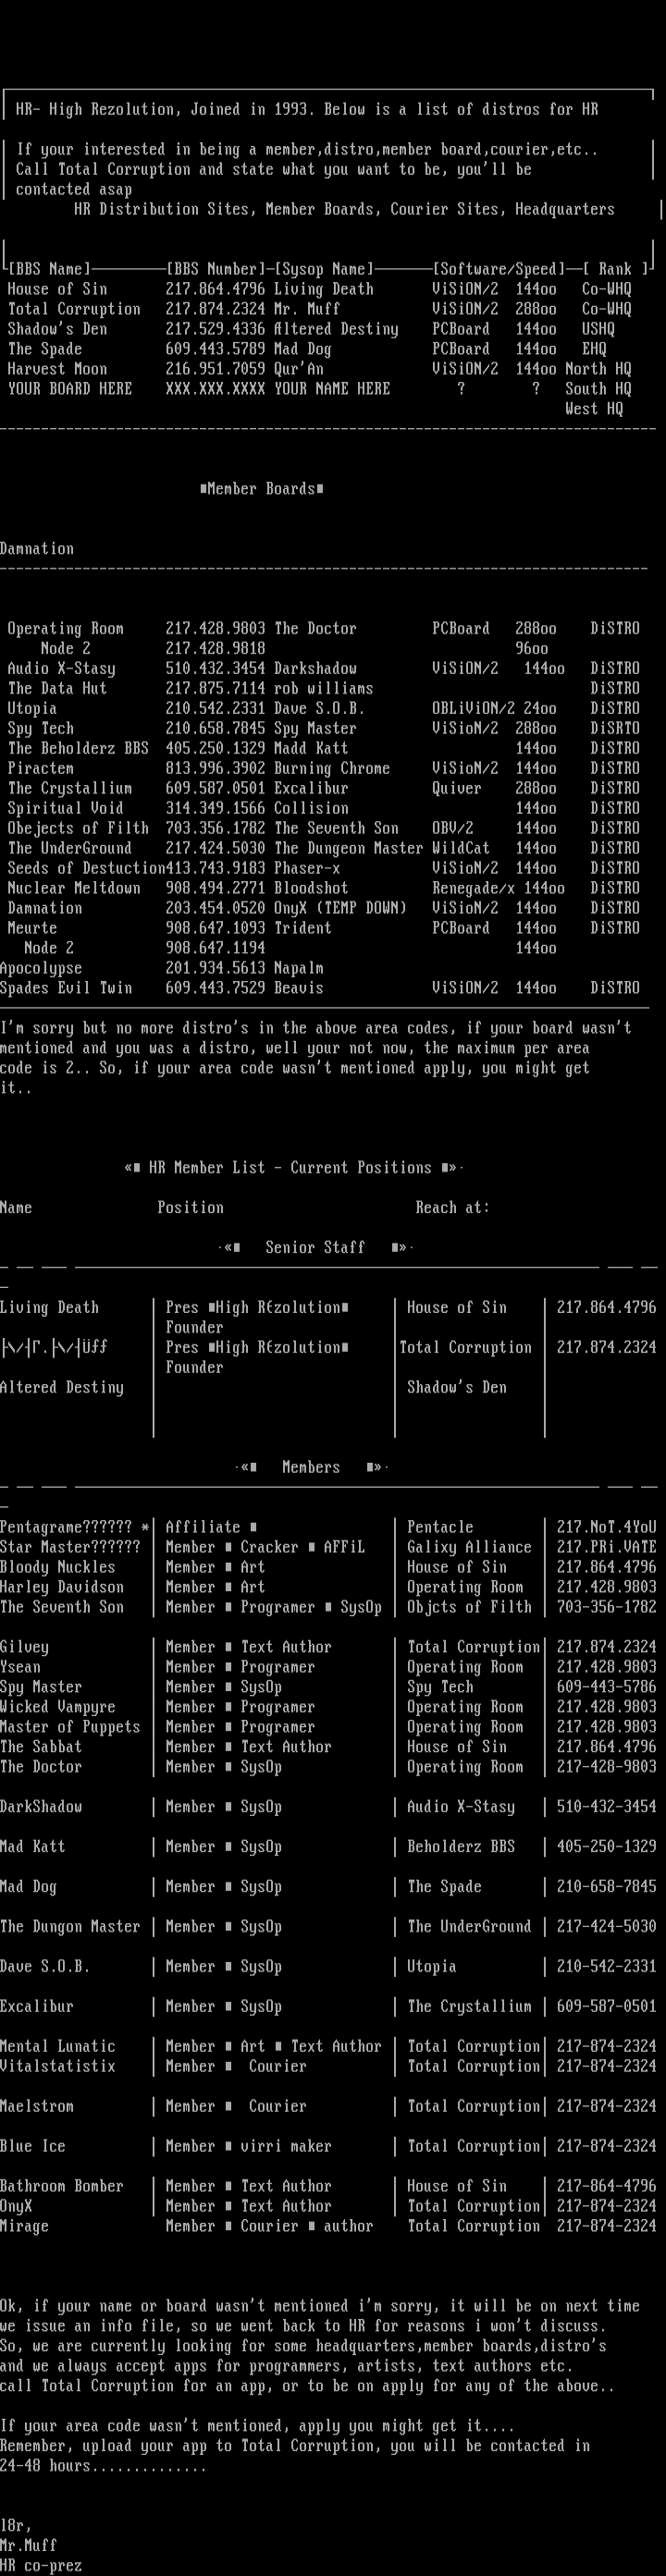Click the YOUR BOARD HERE placeholder
This screenshot has width=666, height=2576.
point(69,389)
